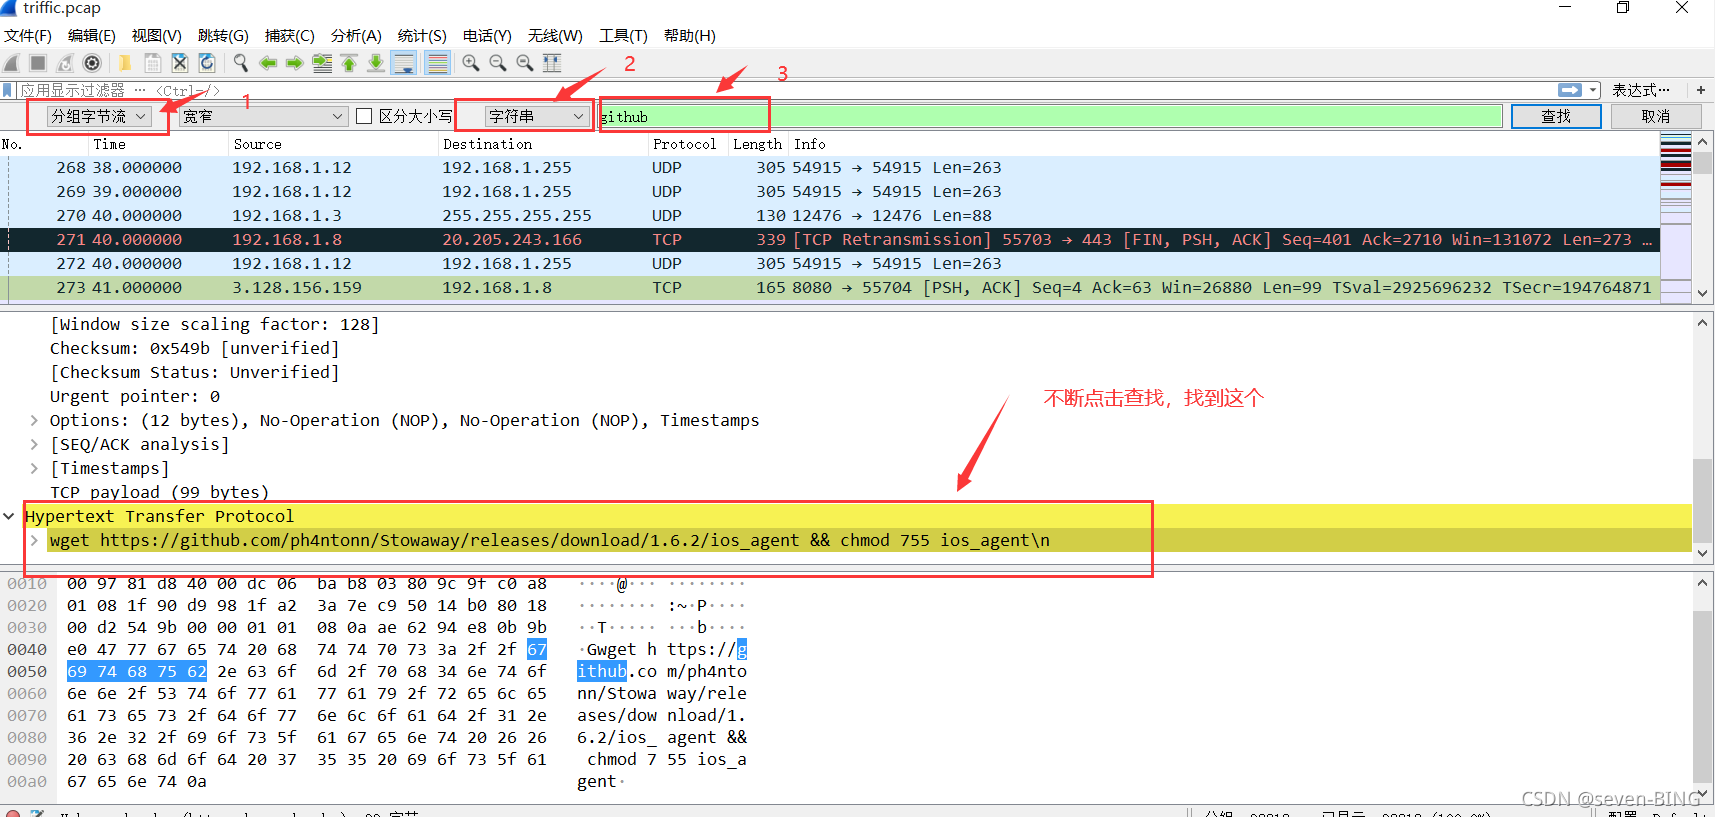Open 表达式 filter expression dialog

[1640, 90]
